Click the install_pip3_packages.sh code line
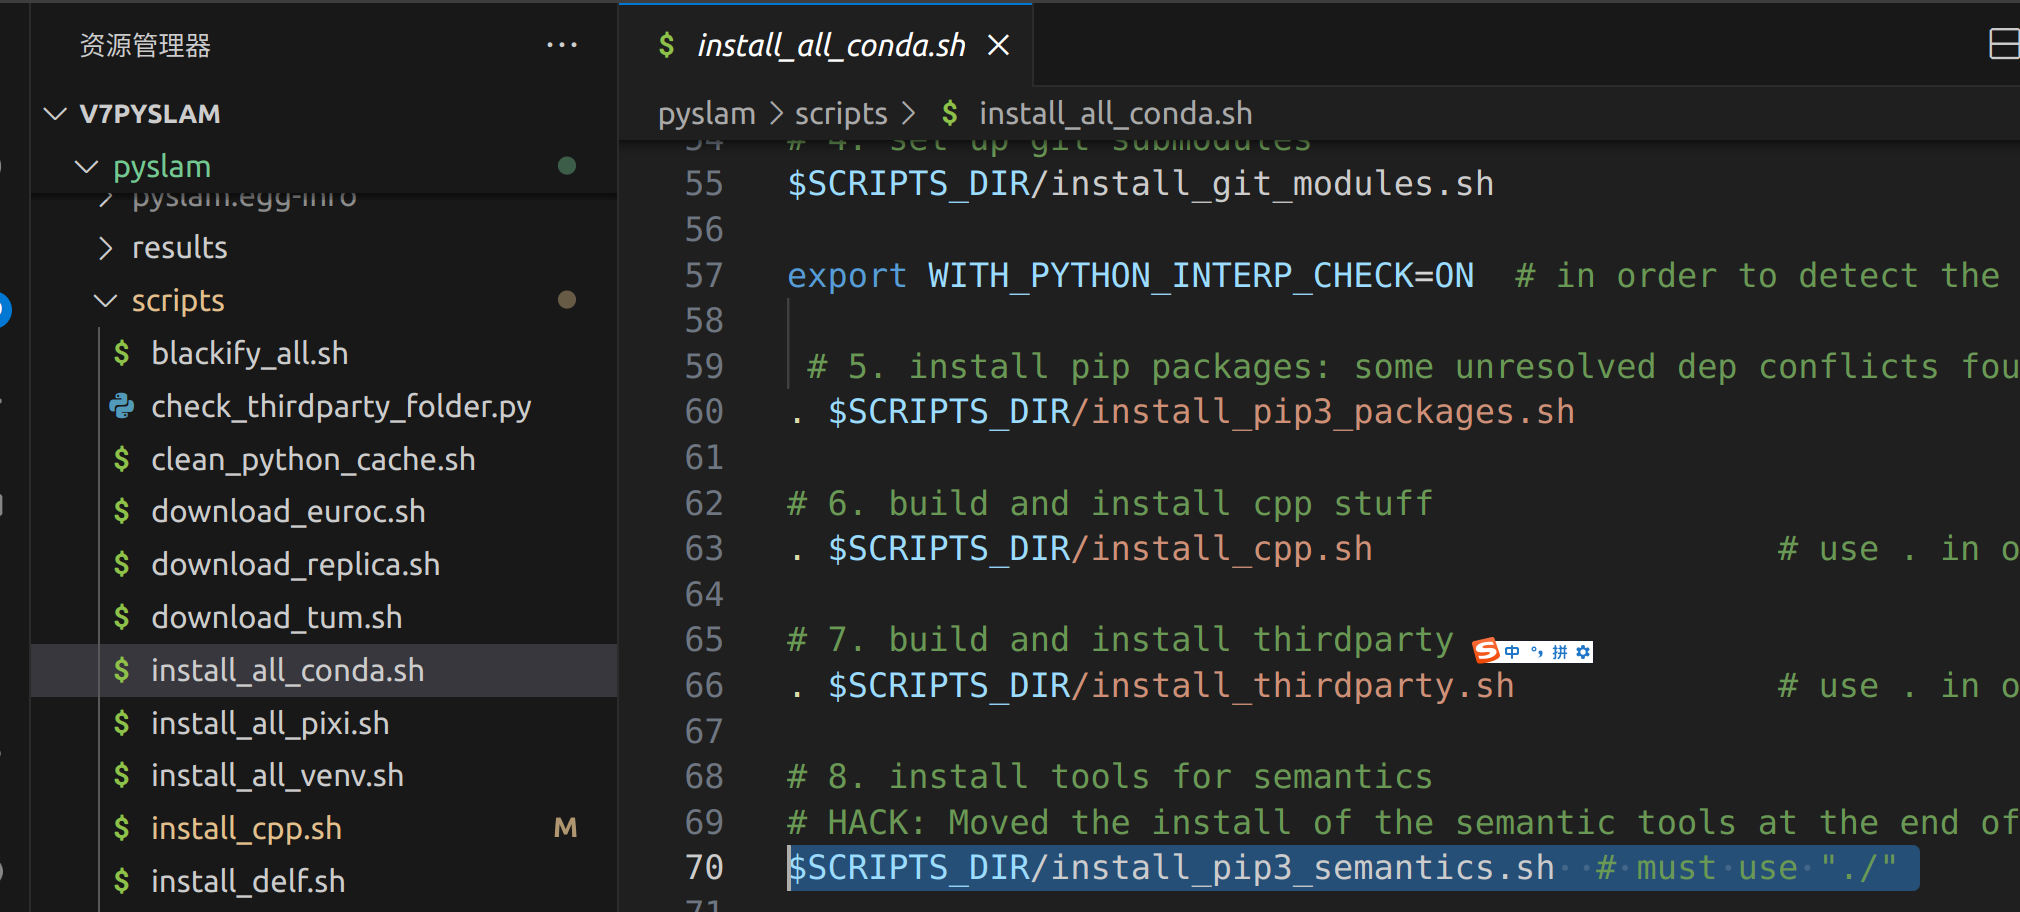 pos(1182,412)
